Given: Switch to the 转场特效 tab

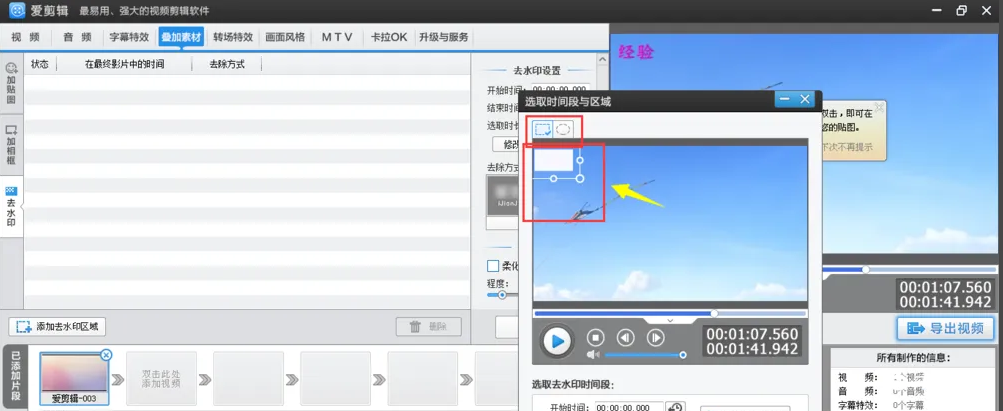Looking at the screenshot, I should (x=232, y=37).
